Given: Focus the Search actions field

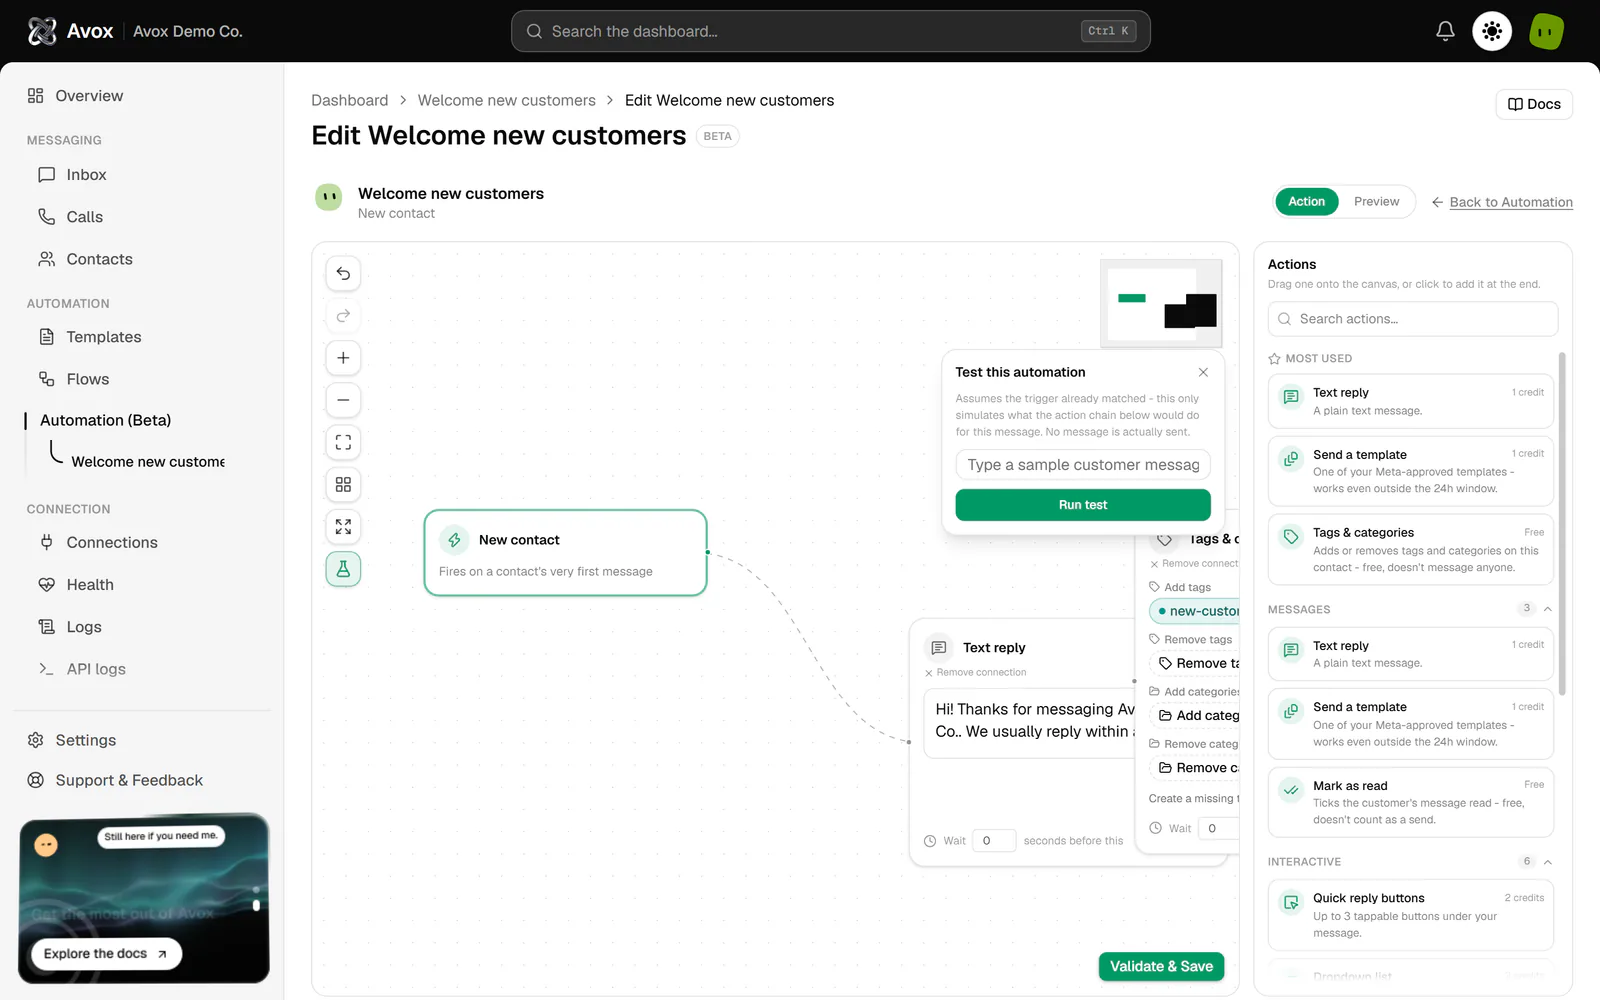Looking at the screenshot, I should point(1413,319).
